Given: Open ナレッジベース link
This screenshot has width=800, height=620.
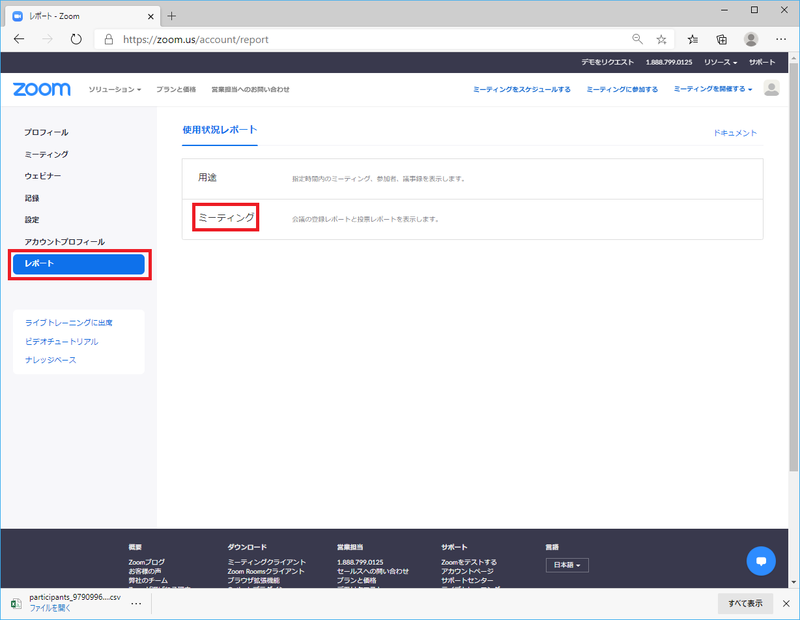Looking at the screenshot, I should [51, 360].
